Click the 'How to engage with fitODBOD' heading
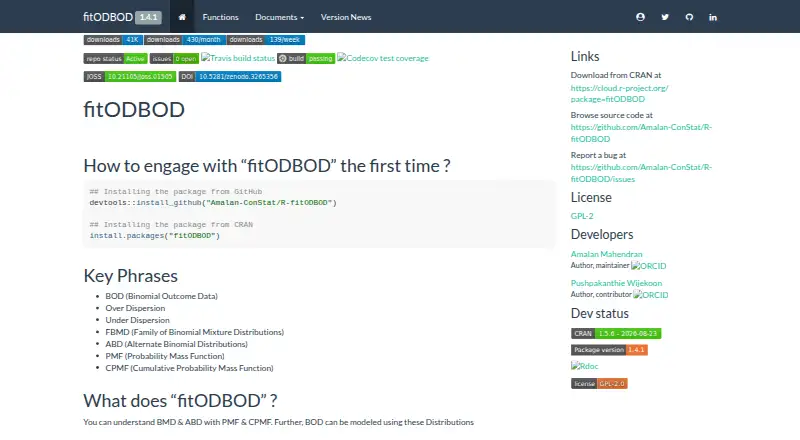Image resolution: width=800 pixels, height=440 pixels. pos(267,166)
